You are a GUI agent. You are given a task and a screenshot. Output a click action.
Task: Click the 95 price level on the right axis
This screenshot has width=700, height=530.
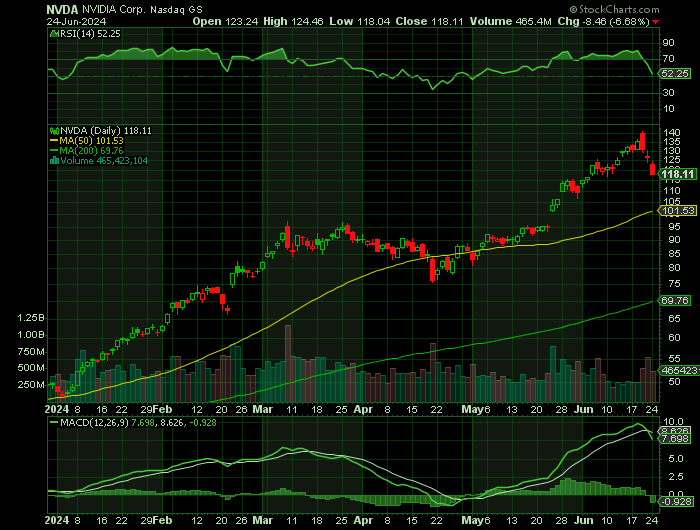point(674,227)
